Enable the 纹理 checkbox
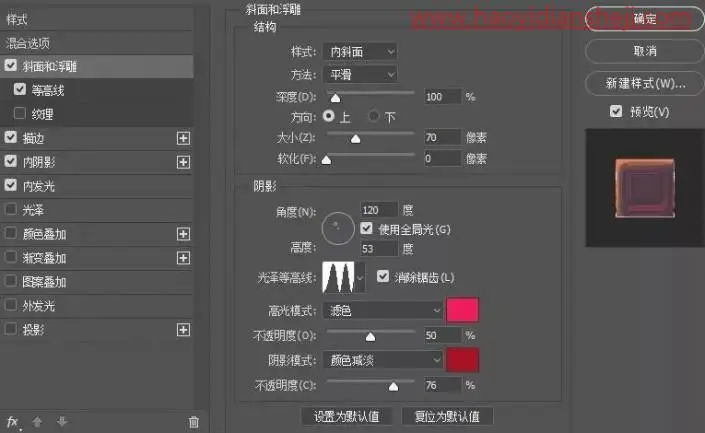Image resolution: width=705 pixels, height=433 pixels. [20, 113]
